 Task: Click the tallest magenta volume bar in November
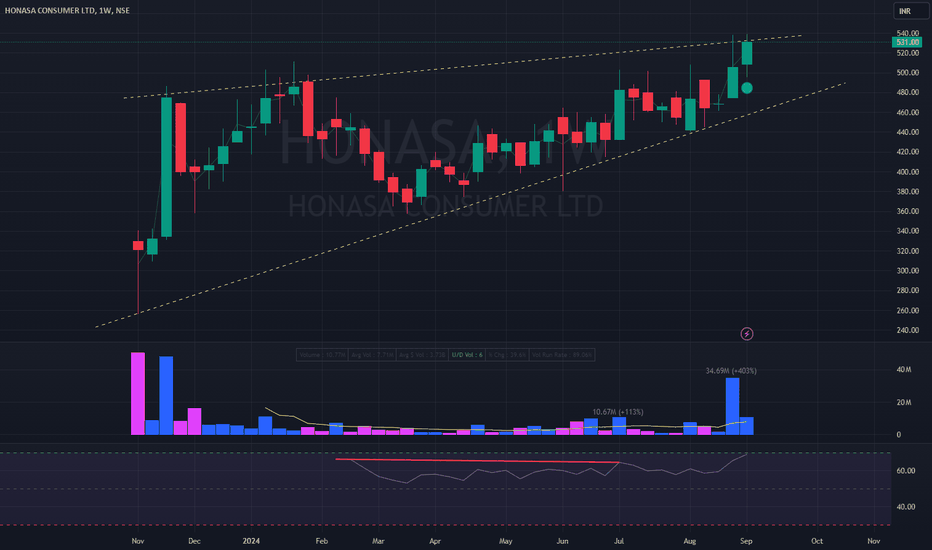coord(138,394)
